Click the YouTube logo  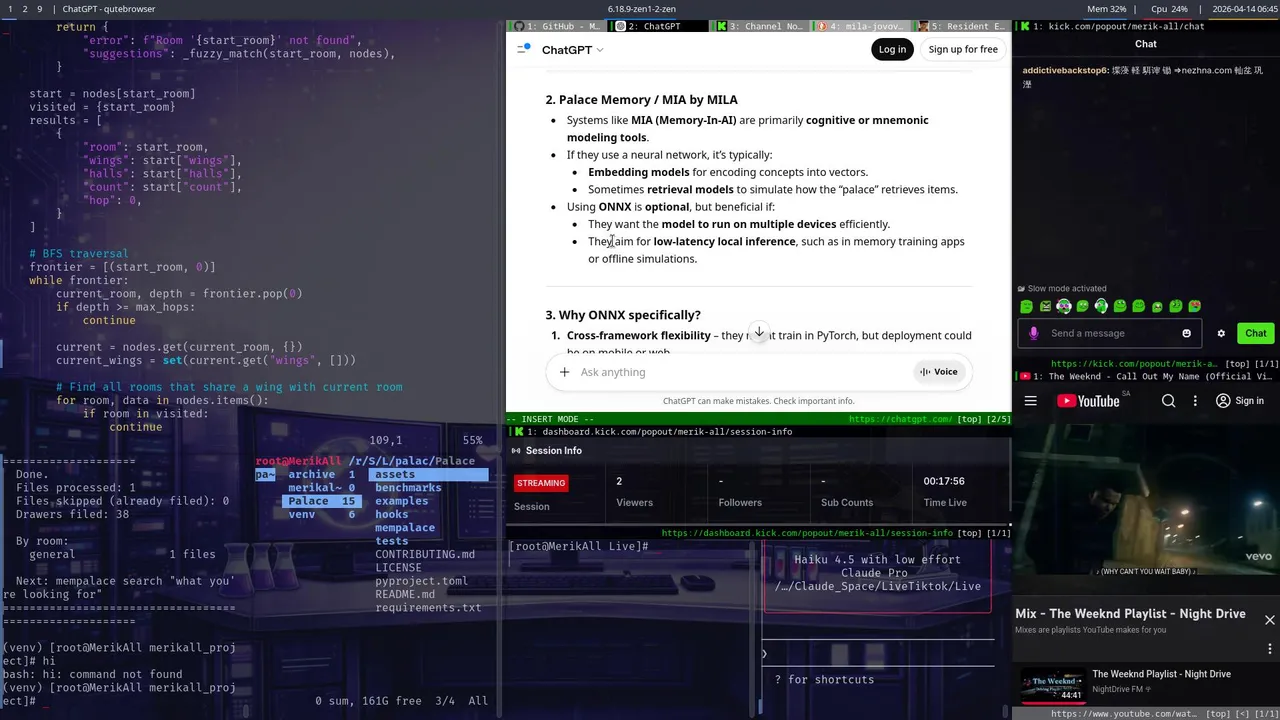[x=1088, y=401]
